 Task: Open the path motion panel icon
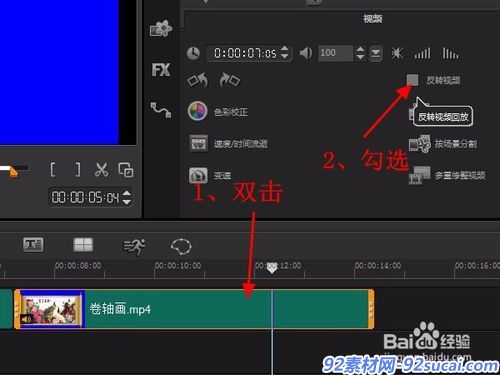point(161,110)
